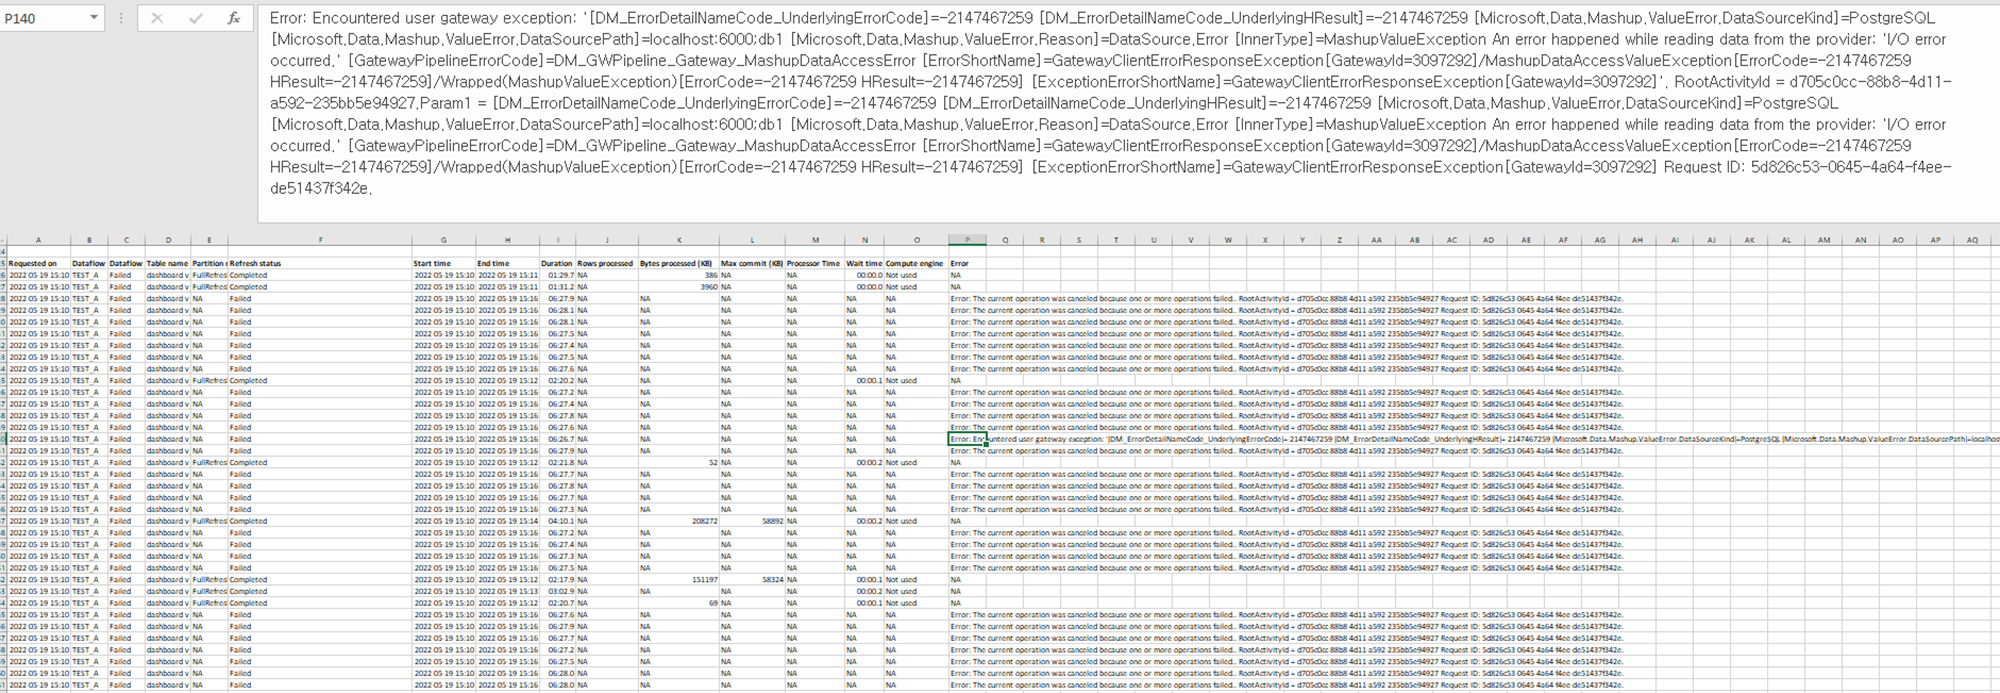The image size is (2000, 693).
Task: Click the duration cell 03:02.9
Action: [x=557, y=592]
